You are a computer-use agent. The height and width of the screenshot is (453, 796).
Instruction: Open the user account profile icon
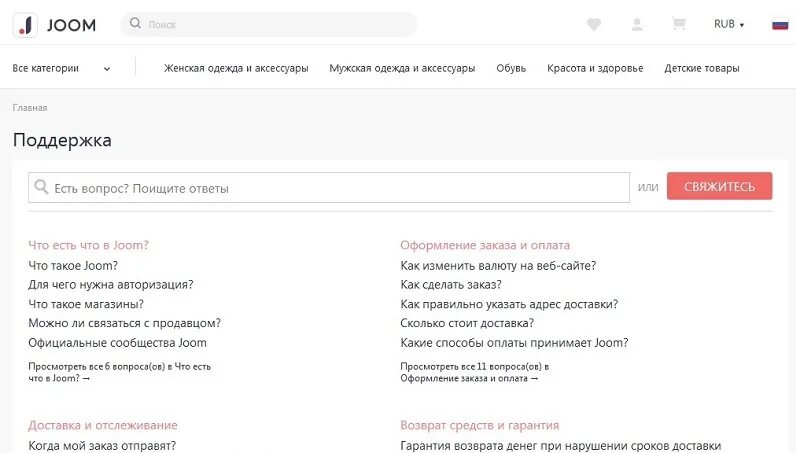point(637,24)
